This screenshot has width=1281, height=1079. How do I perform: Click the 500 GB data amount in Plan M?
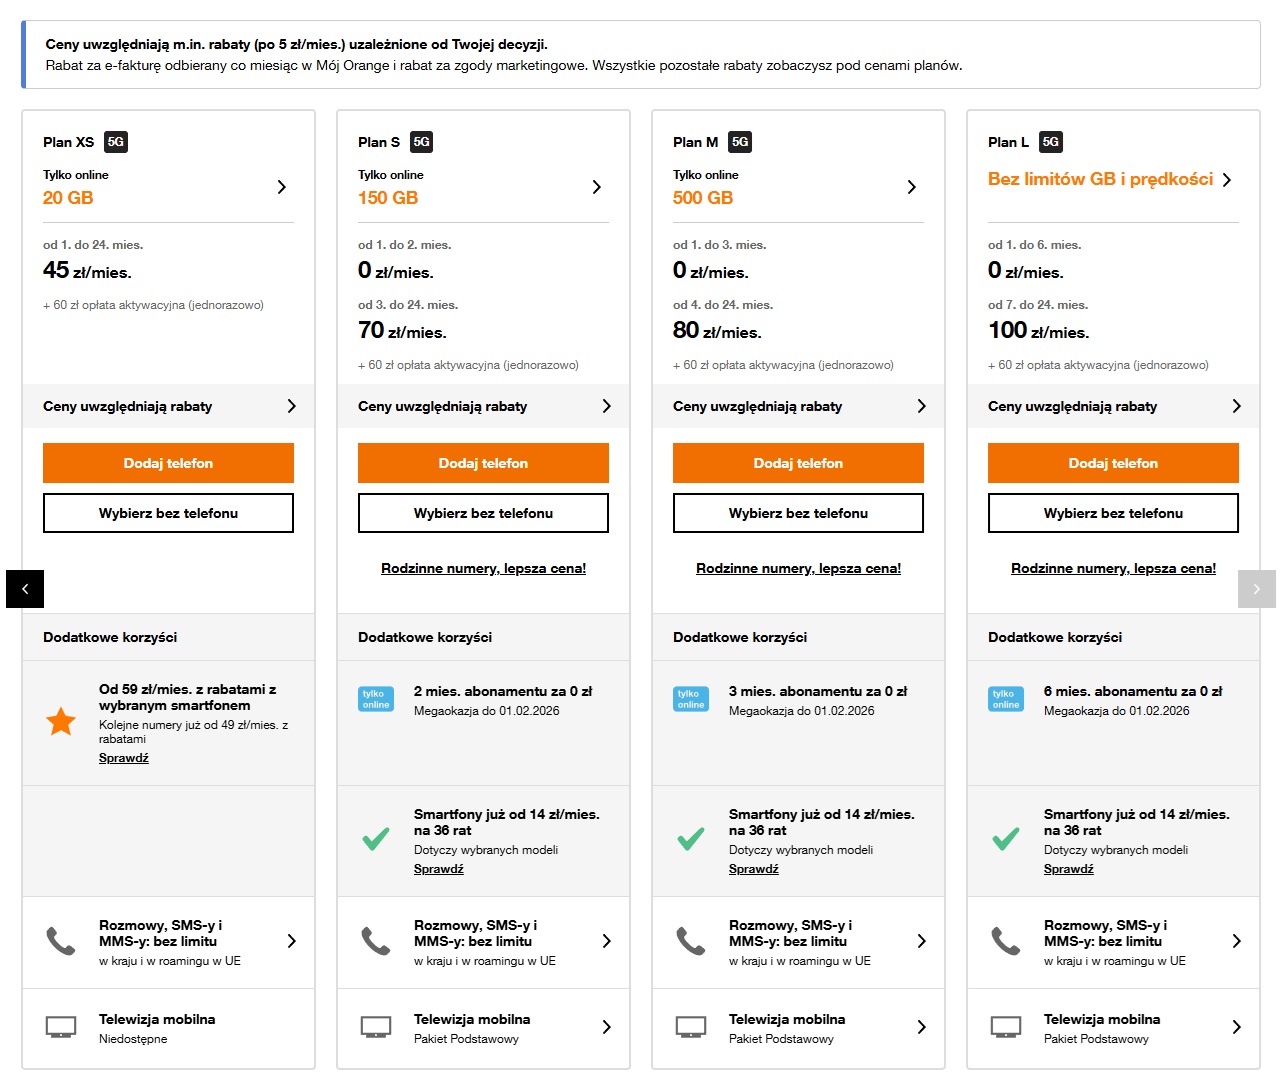coord(703,198)
